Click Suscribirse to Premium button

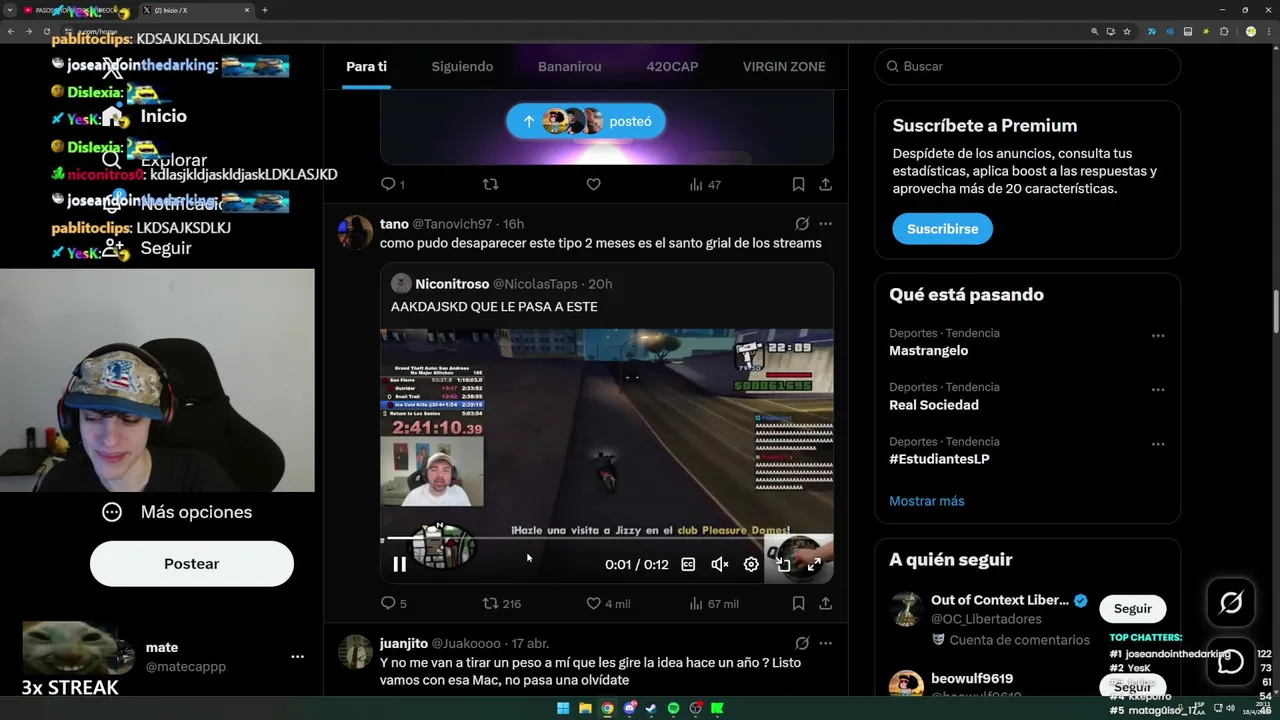tap(942, 228)
